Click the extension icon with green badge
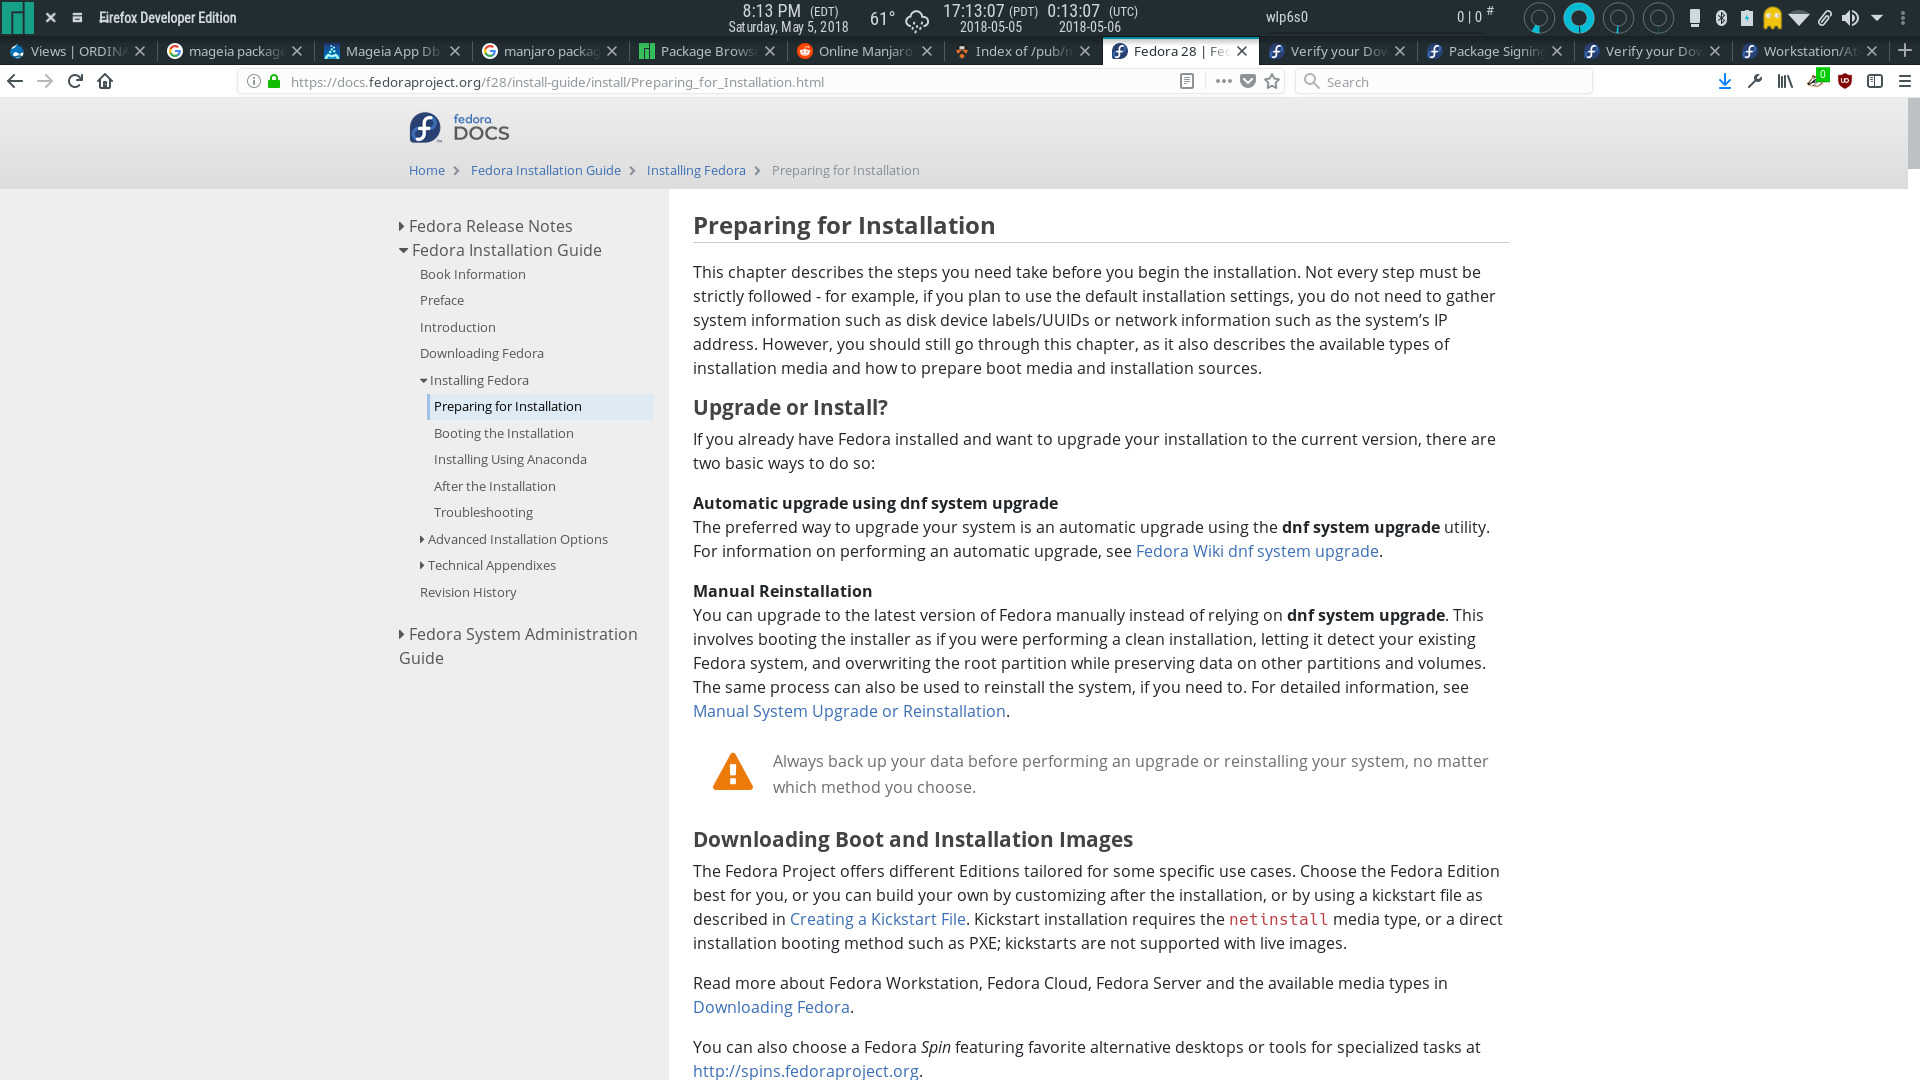Screen dimensions: 1920x1080 pos(1817,80)
